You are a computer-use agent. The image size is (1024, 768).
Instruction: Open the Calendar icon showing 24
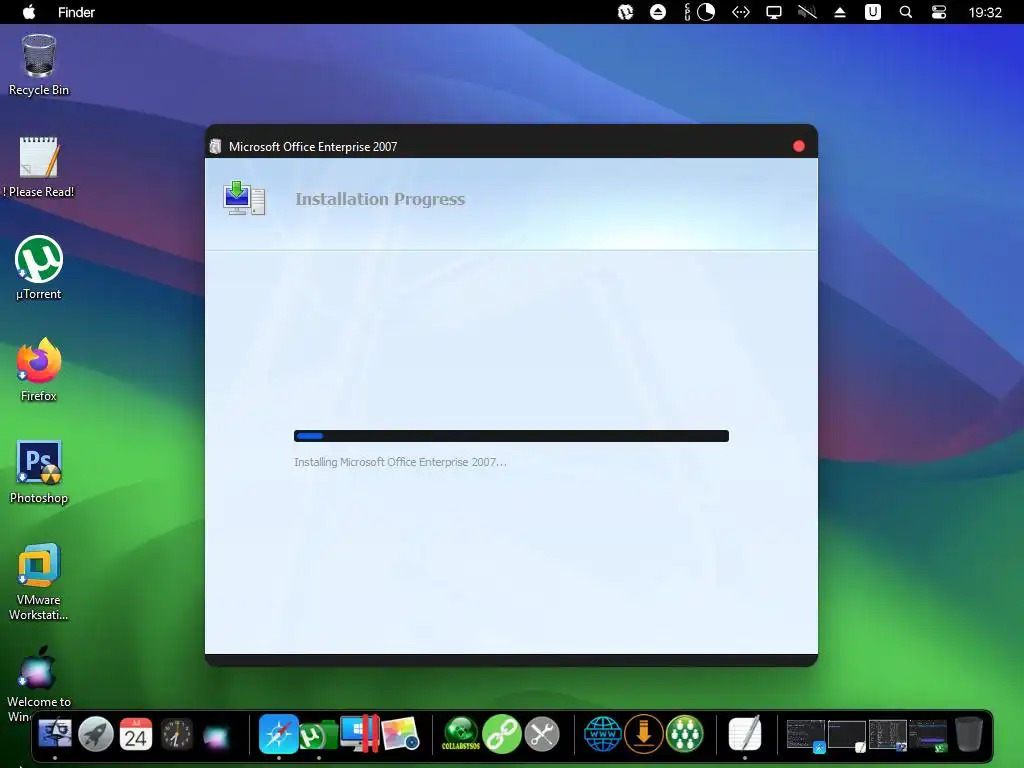click(x=136, y=734)
